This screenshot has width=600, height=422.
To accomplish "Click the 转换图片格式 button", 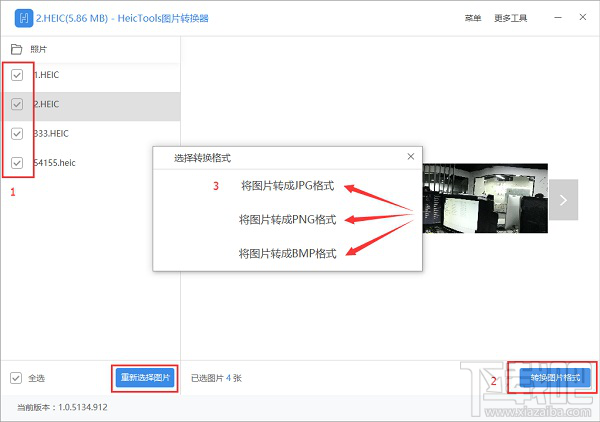I will point(555,378).
